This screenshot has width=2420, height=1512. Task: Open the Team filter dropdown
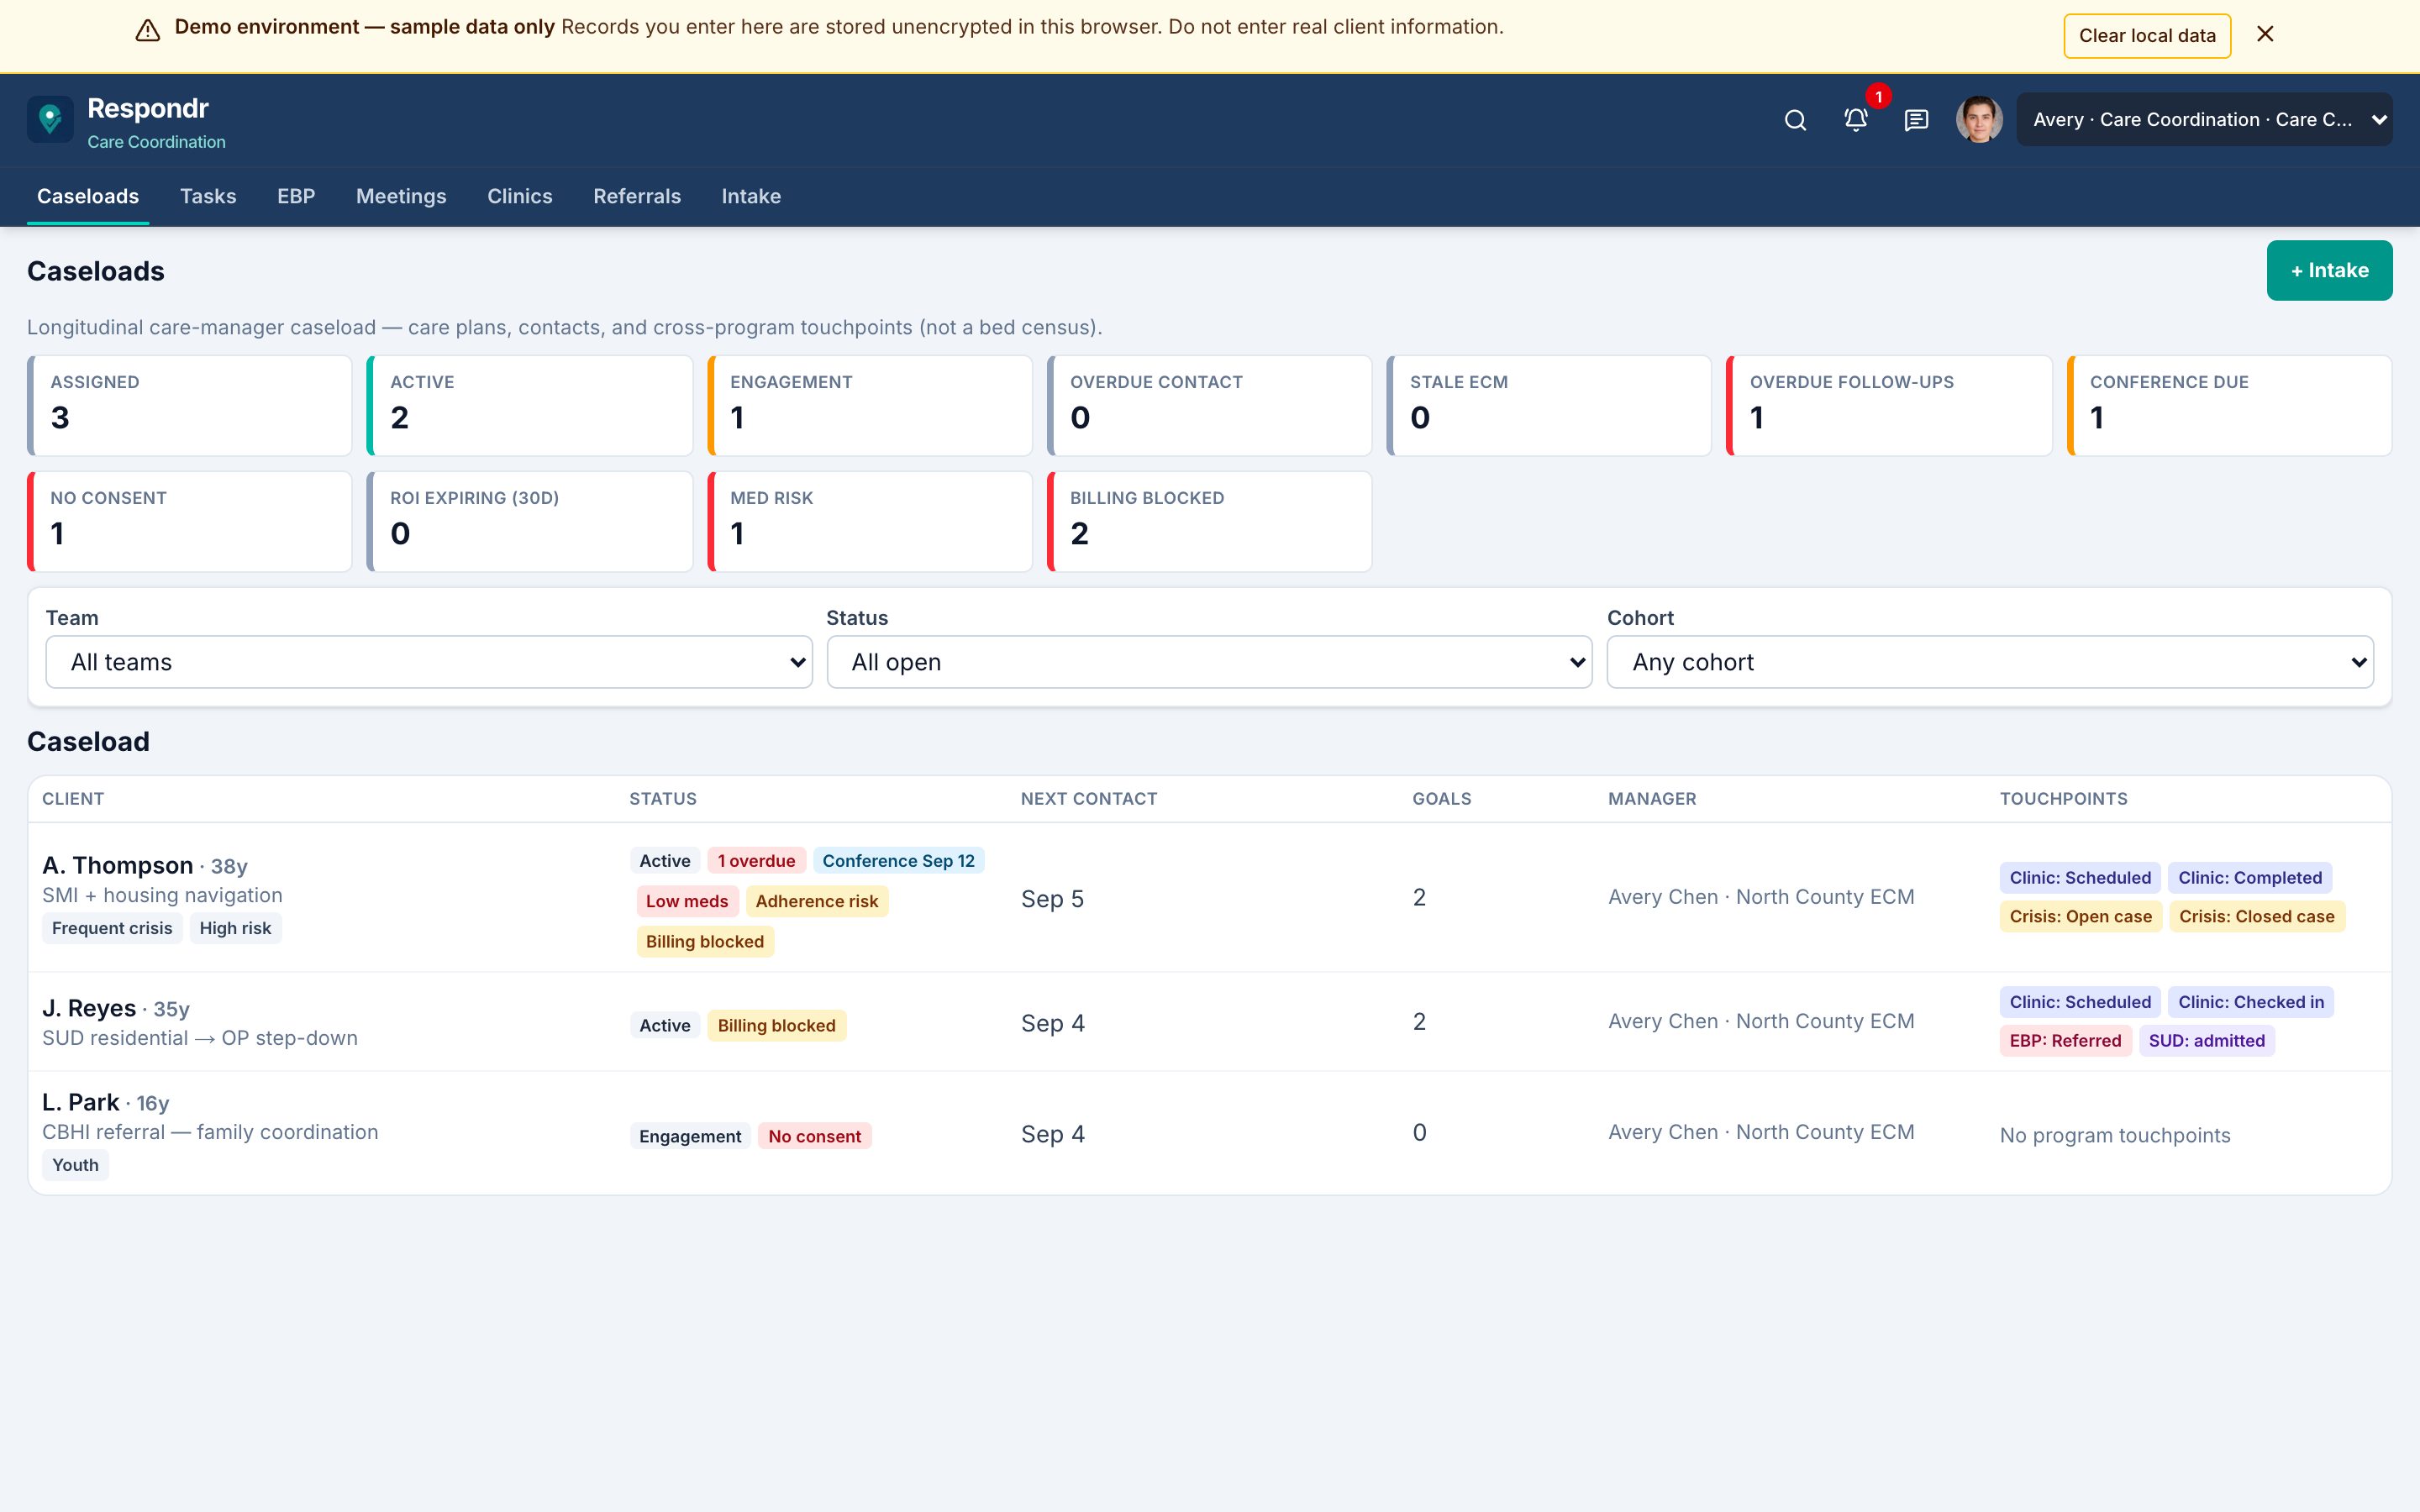pyautogui.click(x=429, y=662)
